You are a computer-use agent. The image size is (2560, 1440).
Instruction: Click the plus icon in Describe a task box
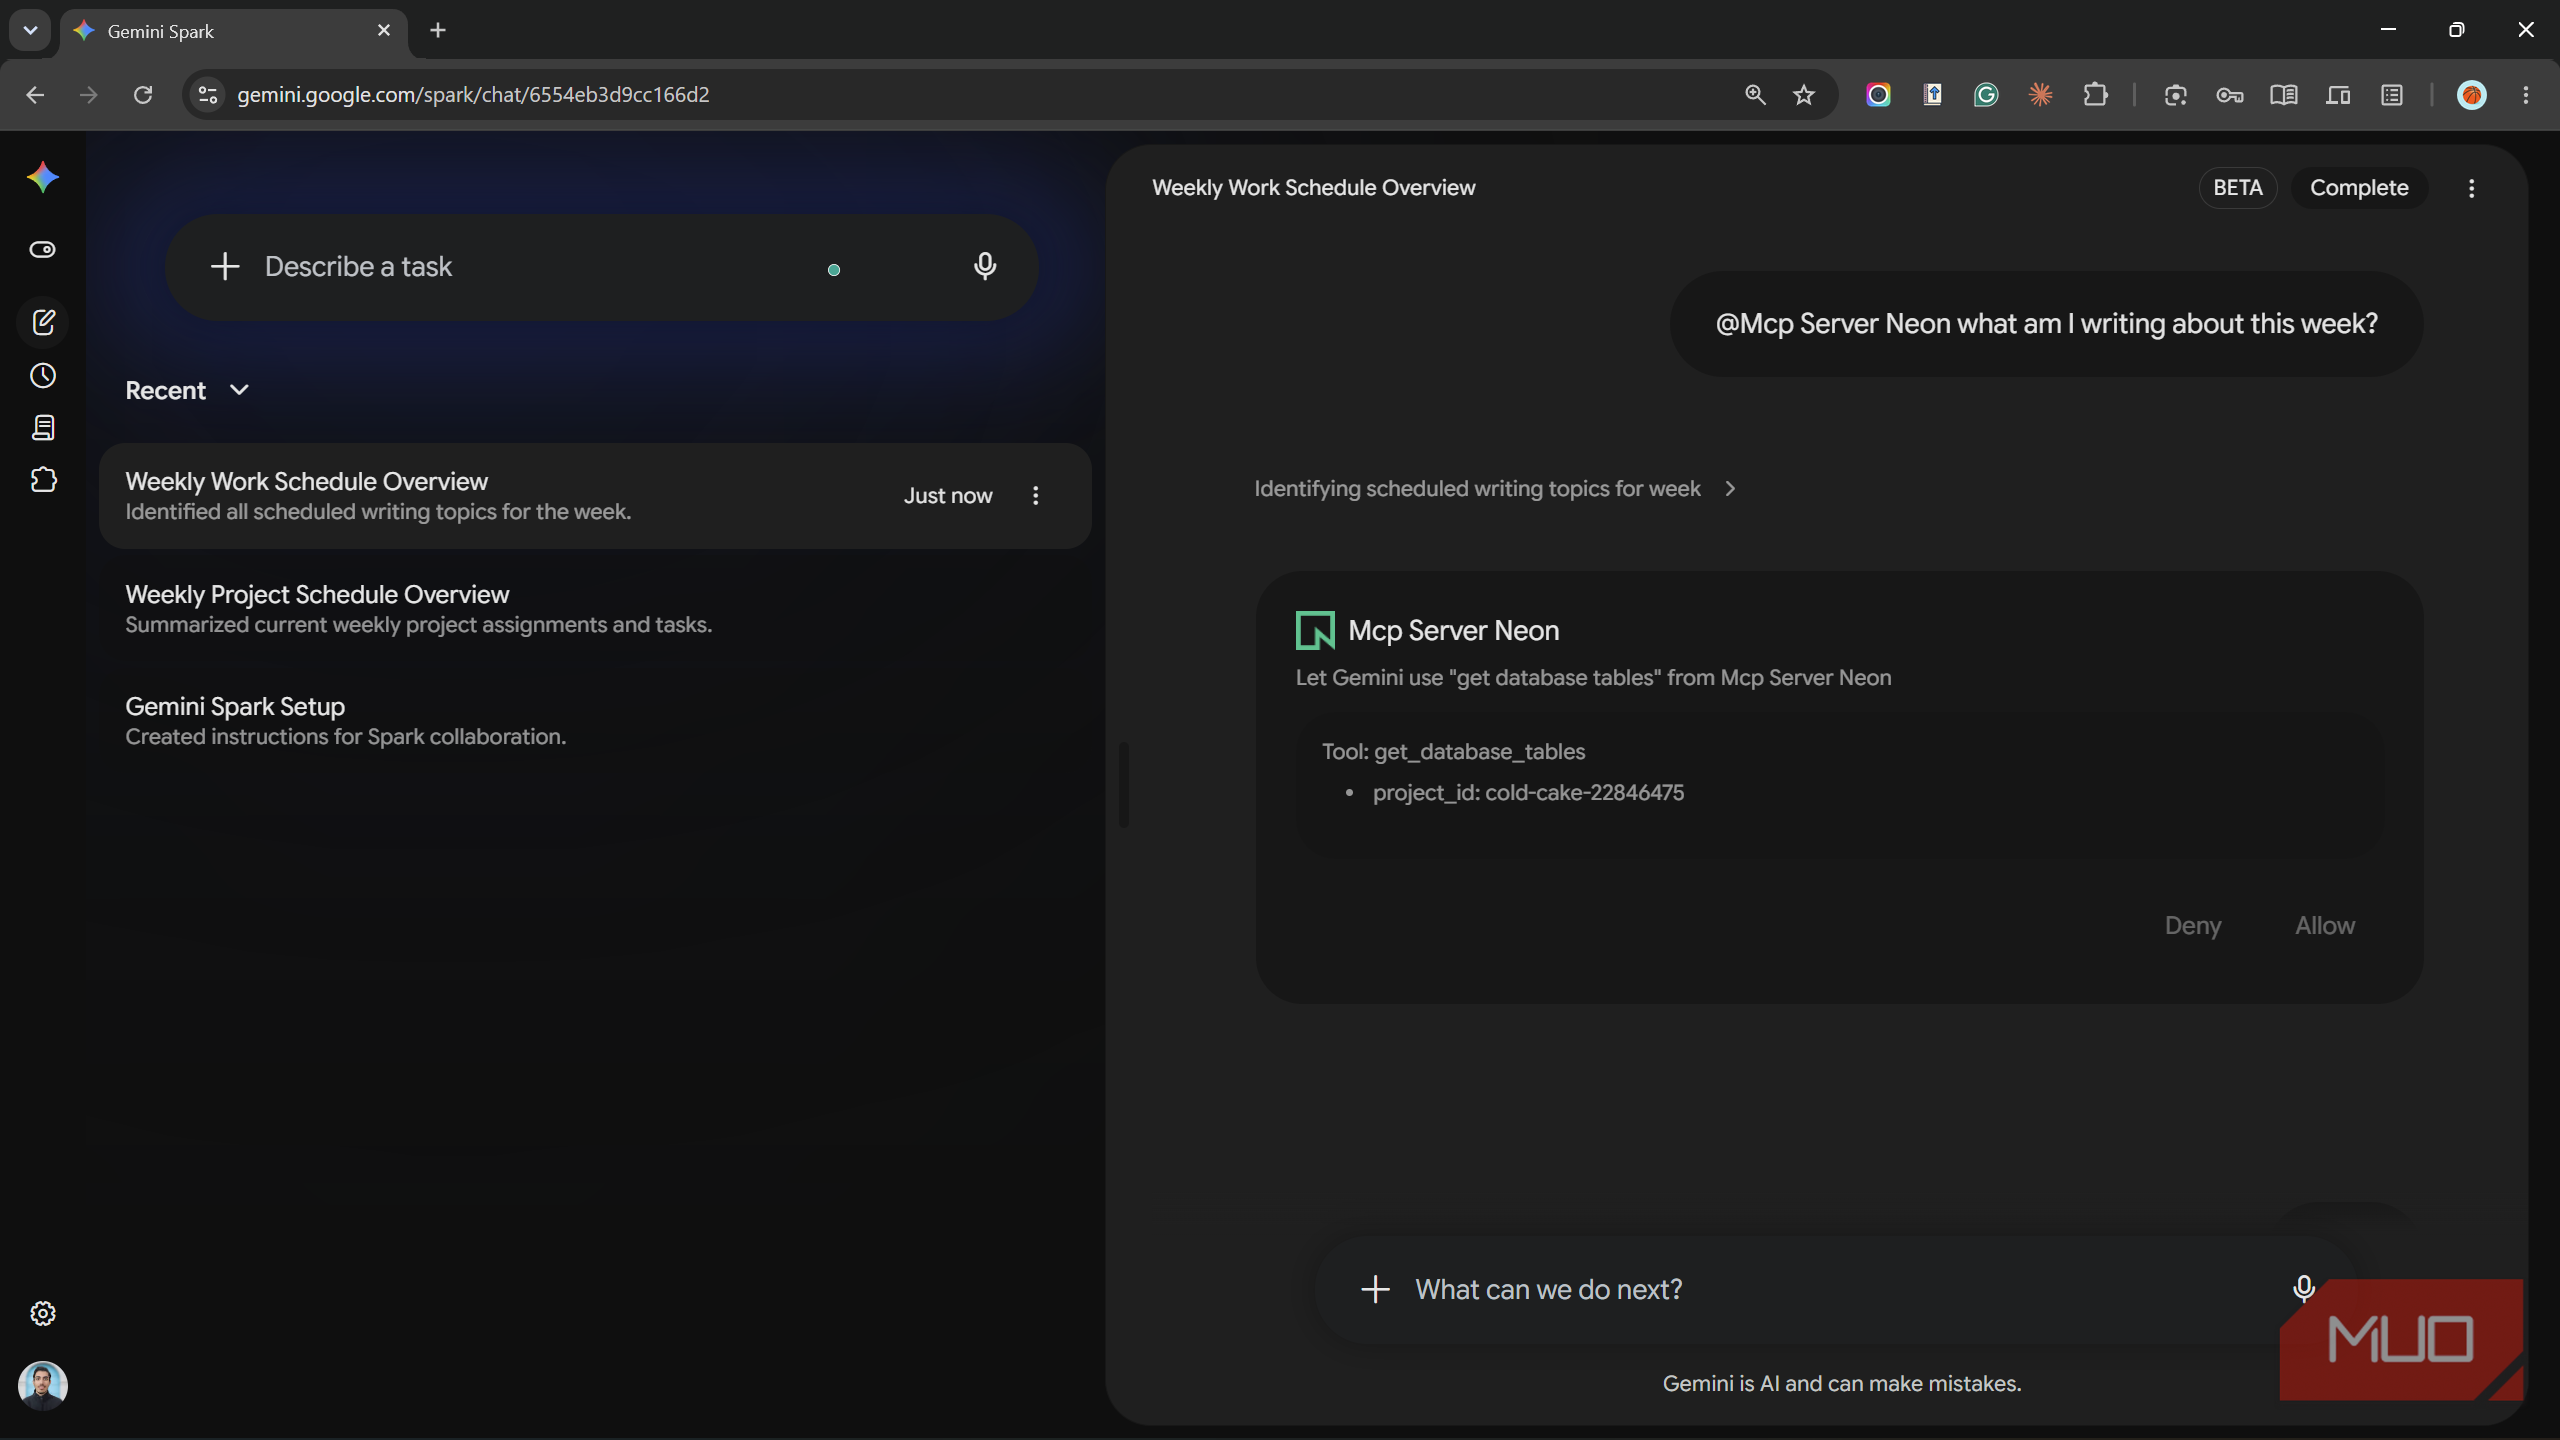(225, 266)
